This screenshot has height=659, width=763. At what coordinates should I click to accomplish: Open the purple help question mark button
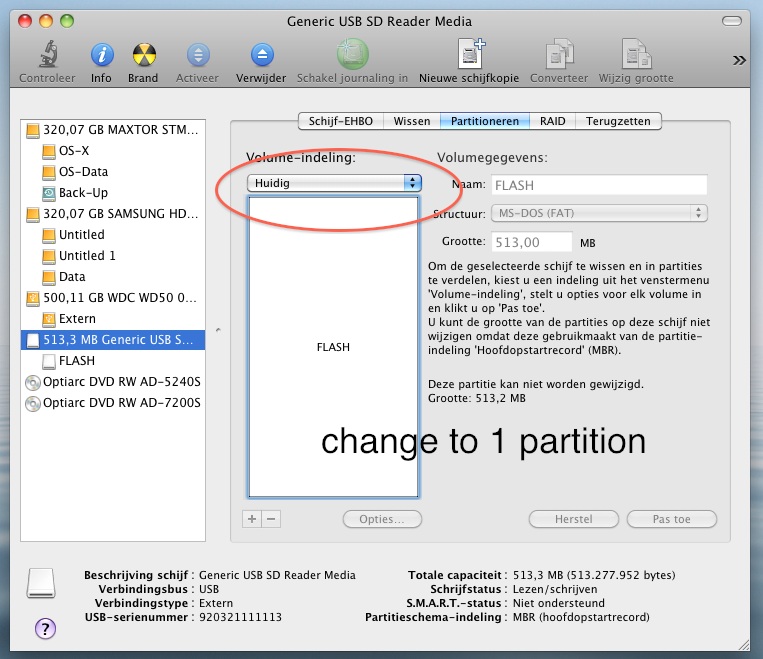click(x=45, y=628)
